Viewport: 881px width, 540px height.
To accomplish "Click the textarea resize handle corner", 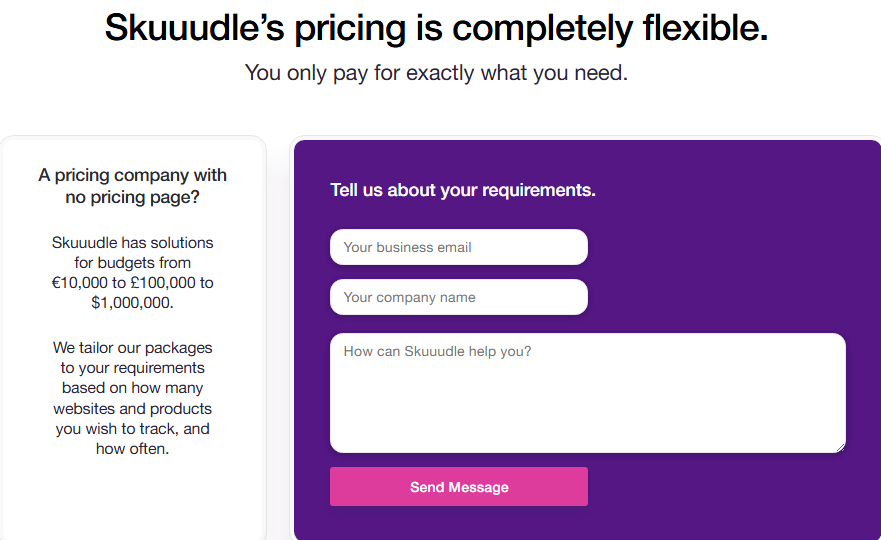I will (x=840, y=447).
